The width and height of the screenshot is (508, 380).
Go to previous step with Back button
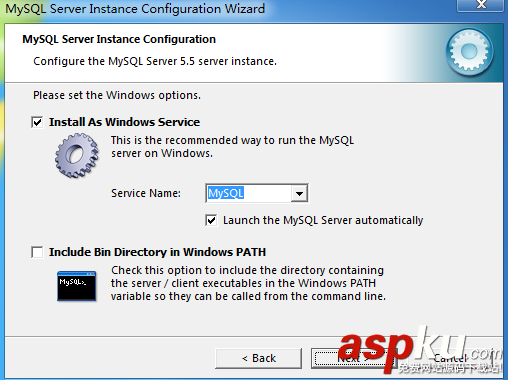[x=259, y=358]
